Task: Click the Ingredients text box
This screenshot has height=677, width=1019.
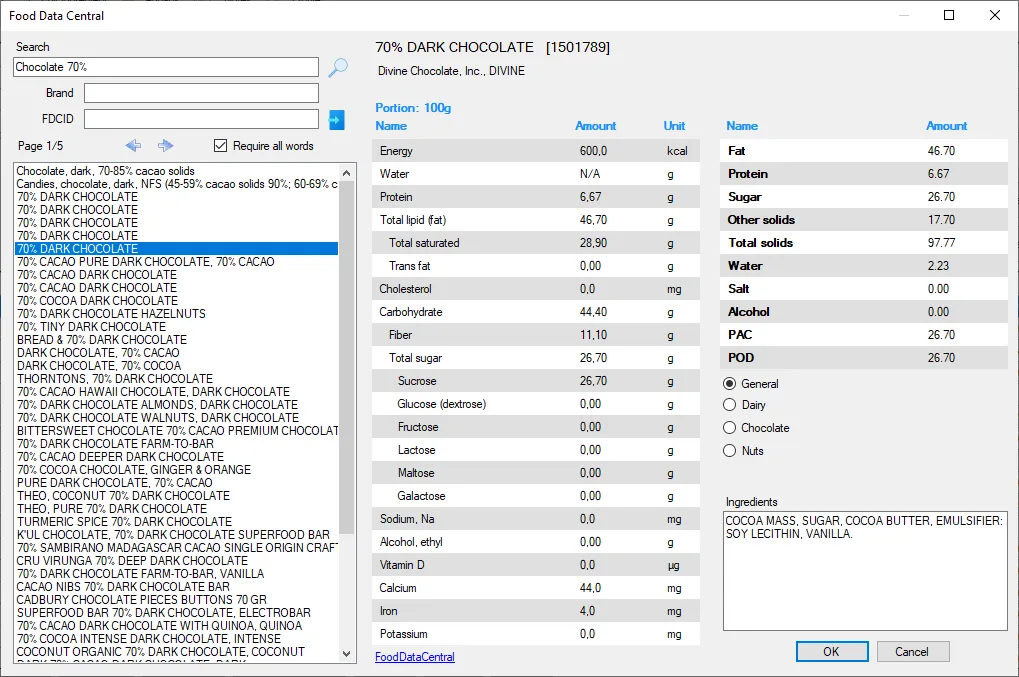Action: click(865, 571)
